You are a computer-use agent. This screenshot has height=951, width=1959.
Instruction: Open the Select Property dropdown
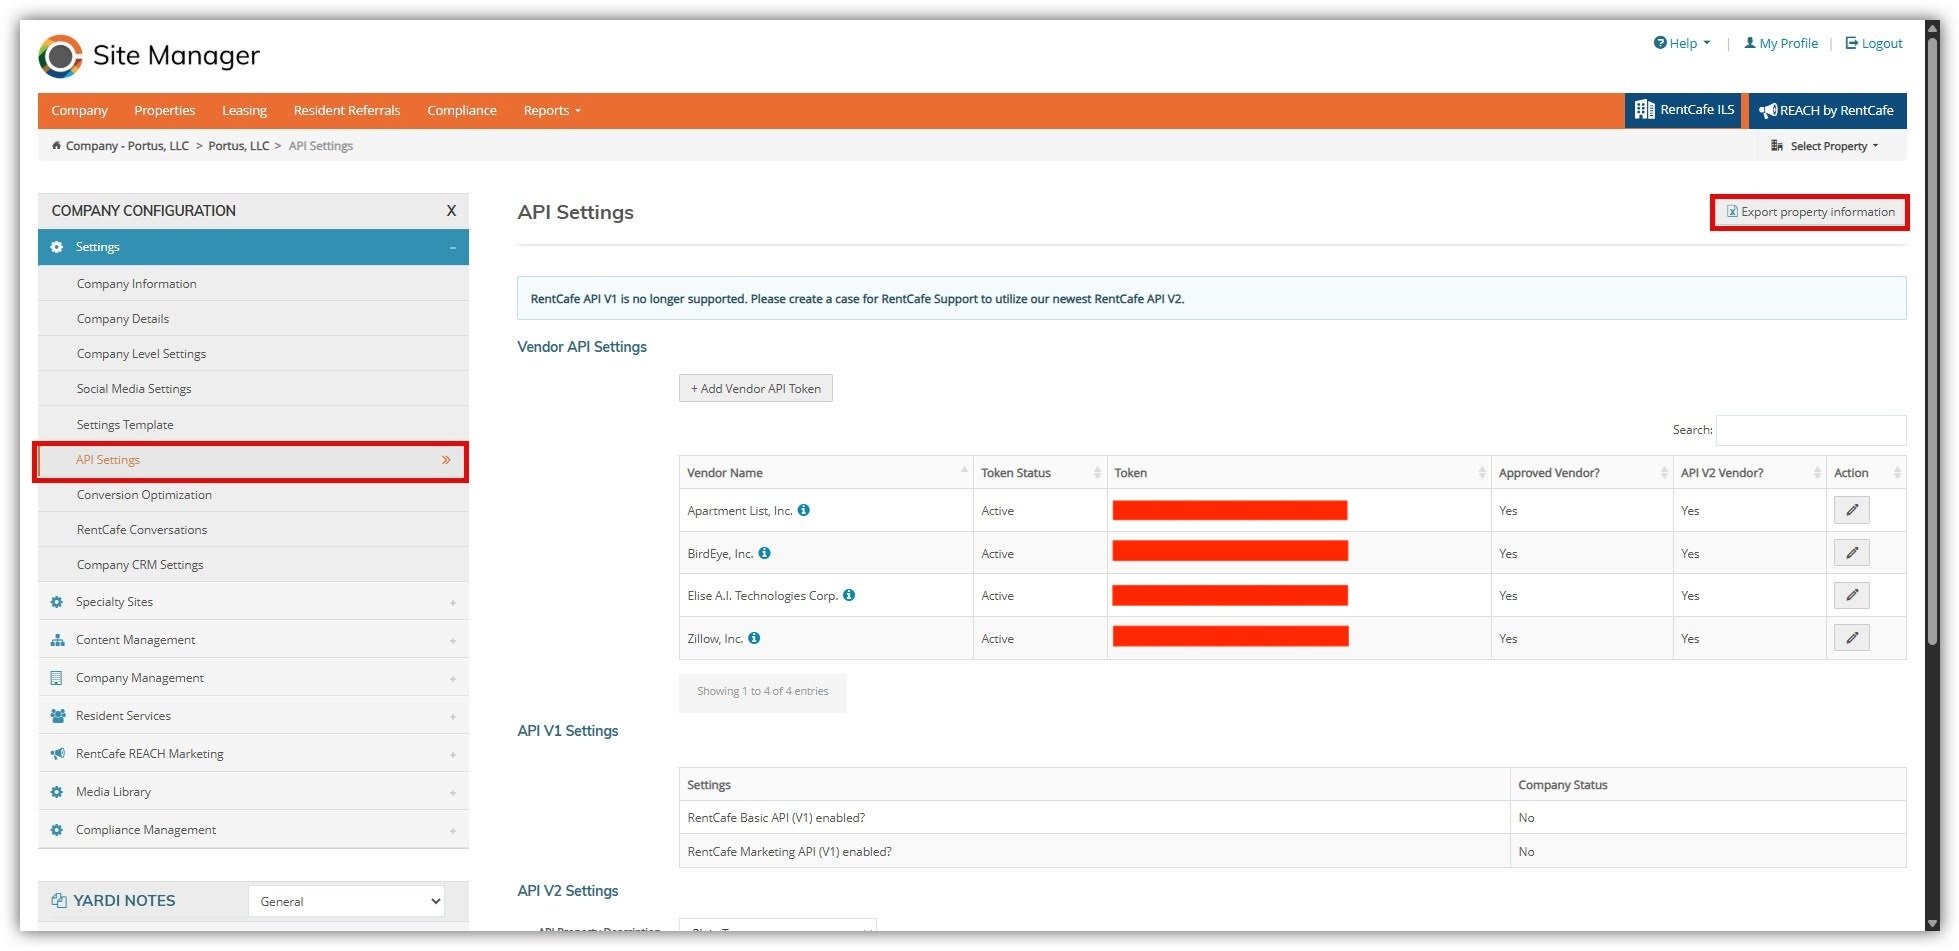coord(1824,146)
